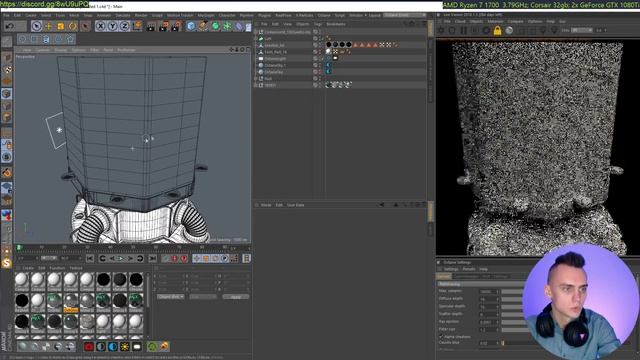640x360 pixels.
Task: Select the Move tool
Action: pyautogui.click(x=49, y=26)
